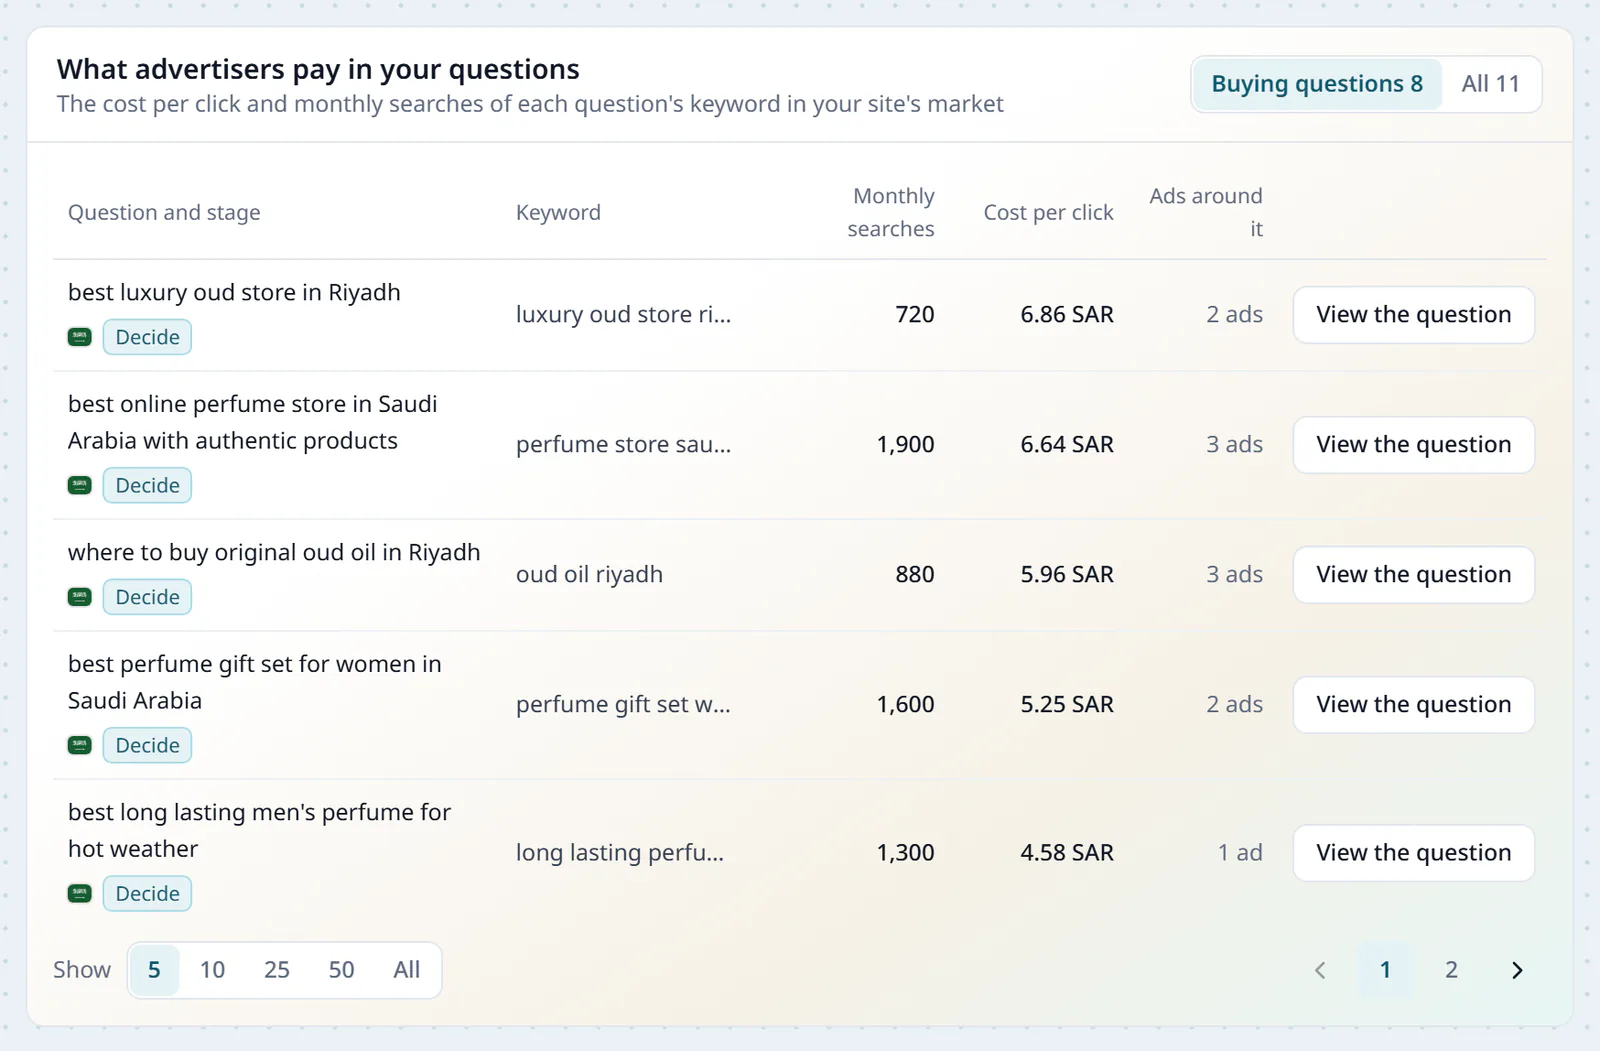Screen dimensions: 1600x1051
Task: View the question for oud oil riyadh row
Action: pos(1413,575)
